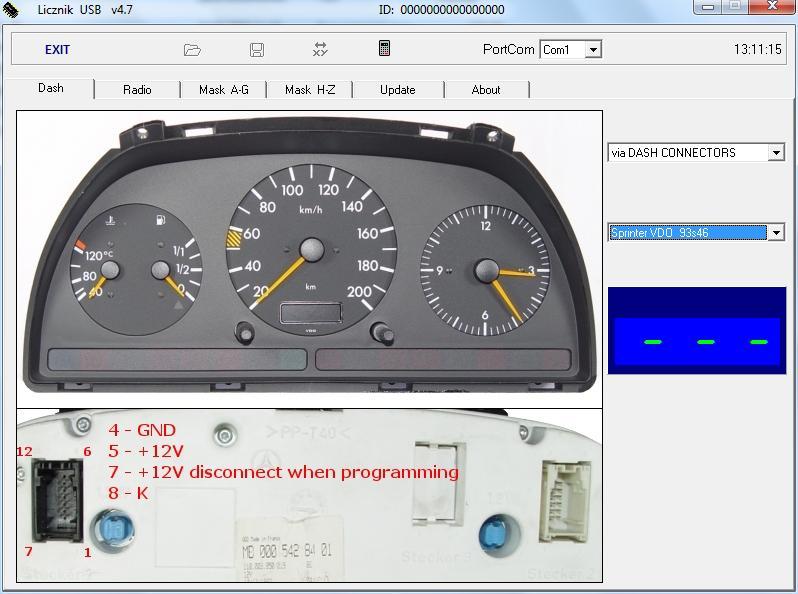Screen dimensions: 798x594
Task: Switch to the Radio tab
Action: pyautogui.click(x=137, y=90)
